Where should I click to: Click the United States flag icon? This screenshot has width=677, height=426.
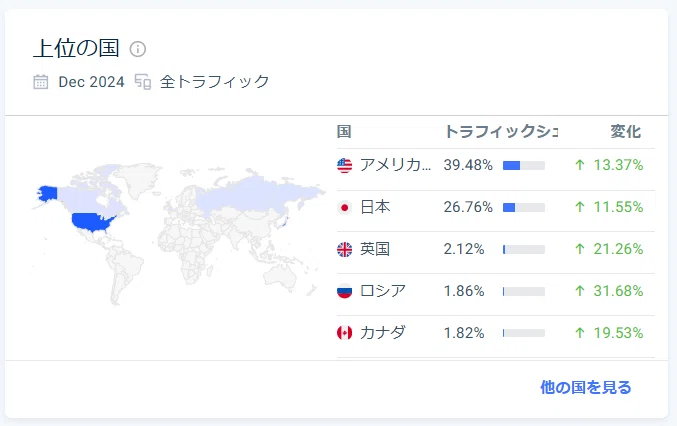pos(344,165)
